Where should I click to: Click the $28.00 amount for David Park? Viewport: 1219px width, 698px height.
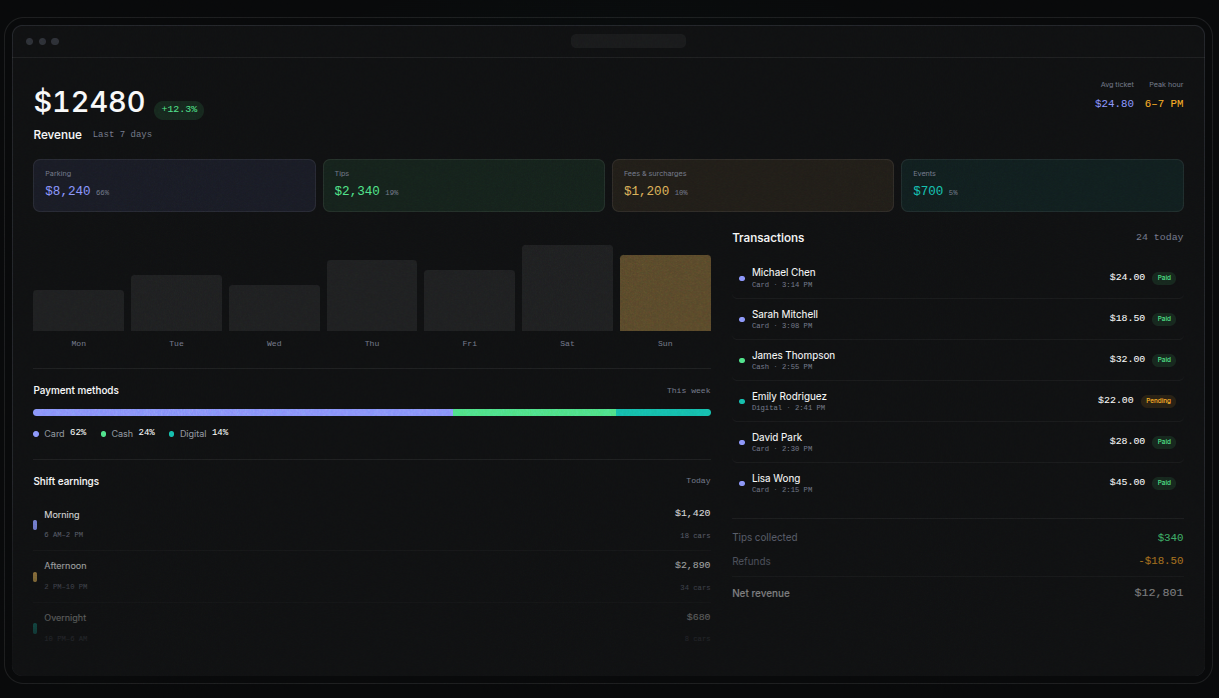(x=1127, y=441)
